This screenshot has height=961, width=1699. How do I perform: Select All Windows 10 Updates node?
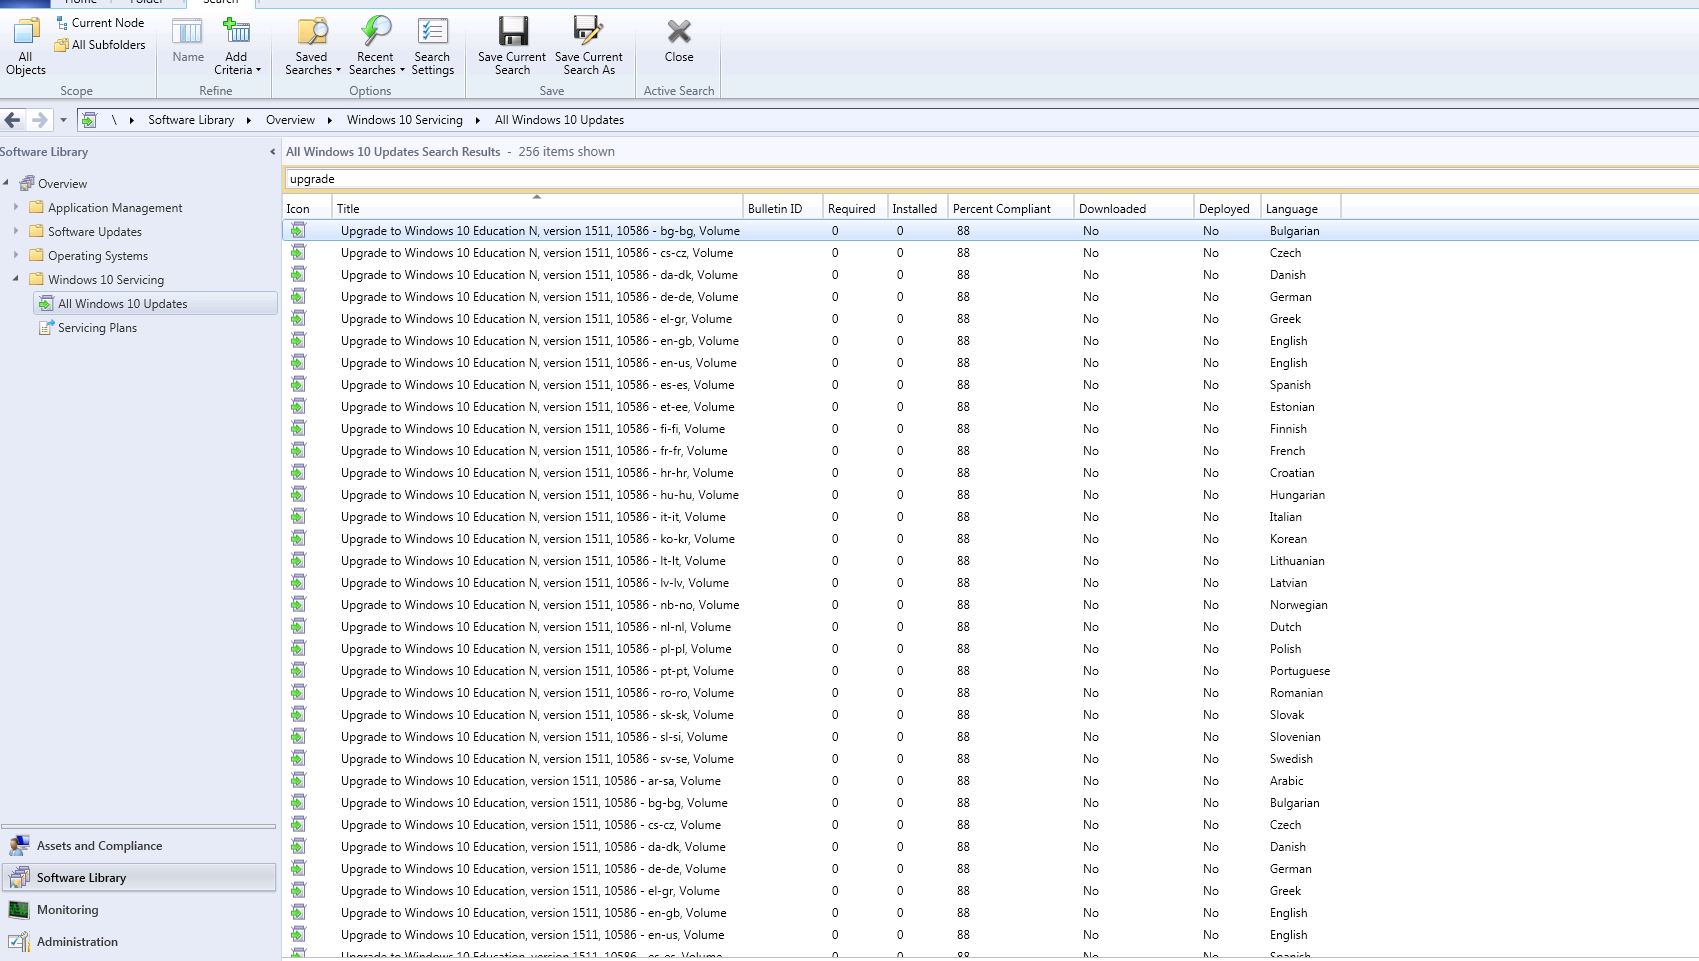coord(155,303)
